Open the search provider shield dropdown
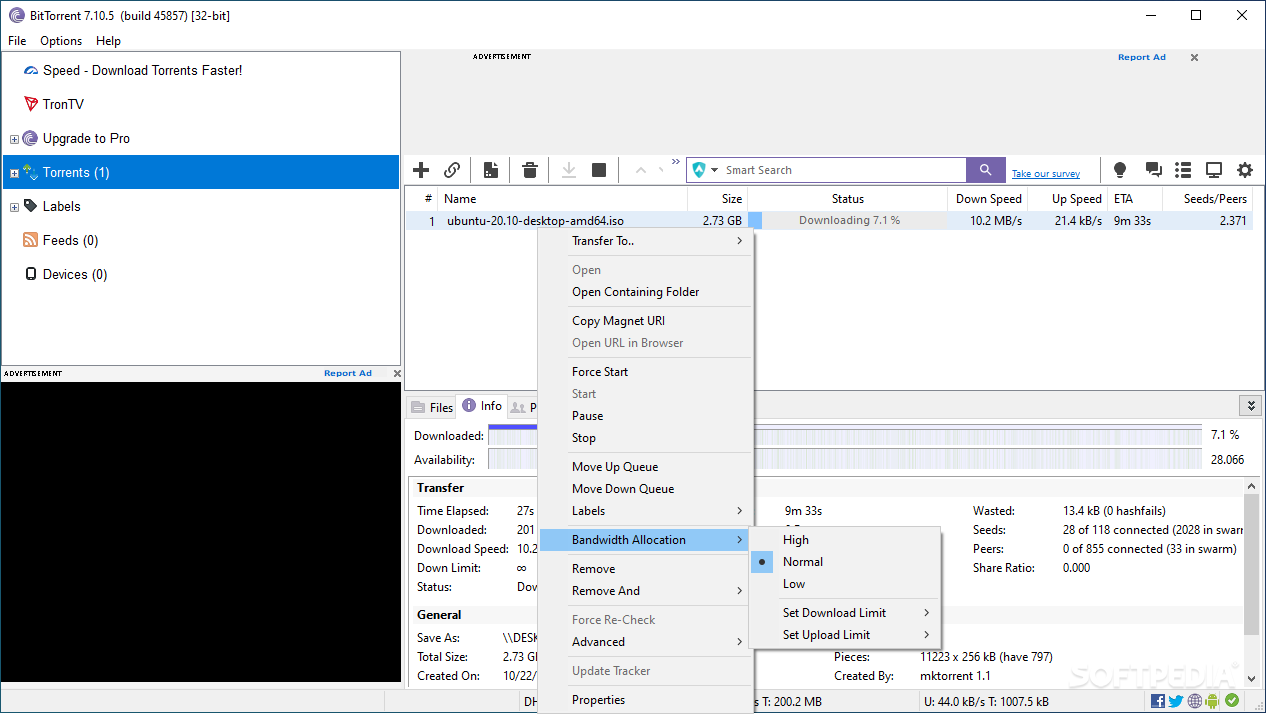This screenshot has height=714, width=1266. pyautogui.click(x=706, y=170)
